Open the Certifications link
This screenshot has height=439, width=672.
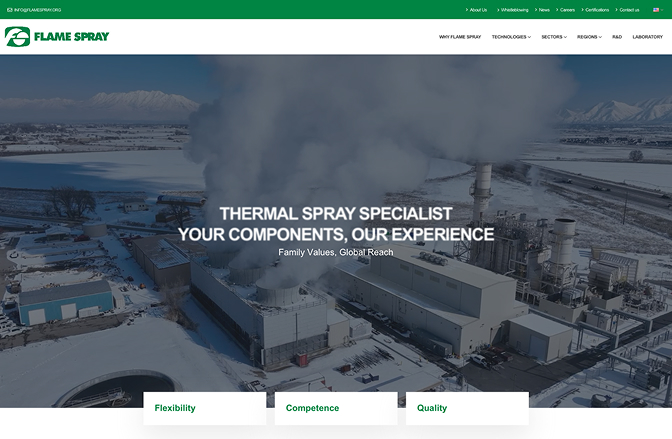point(595,10)
